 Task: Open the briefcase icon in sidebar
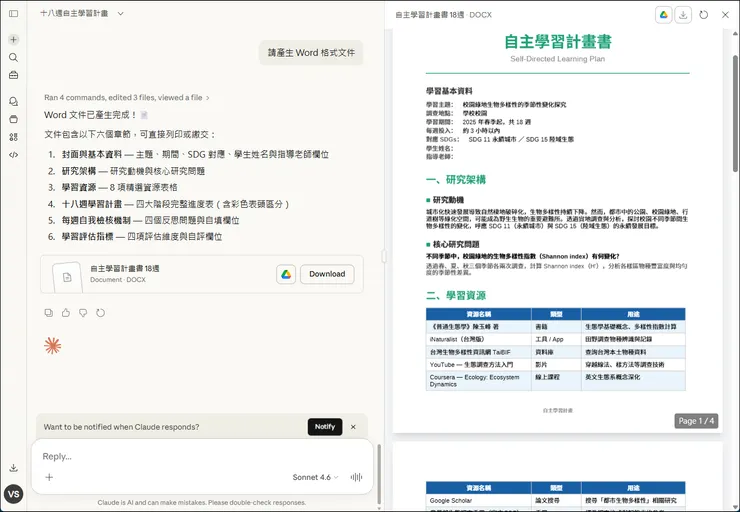13,75
